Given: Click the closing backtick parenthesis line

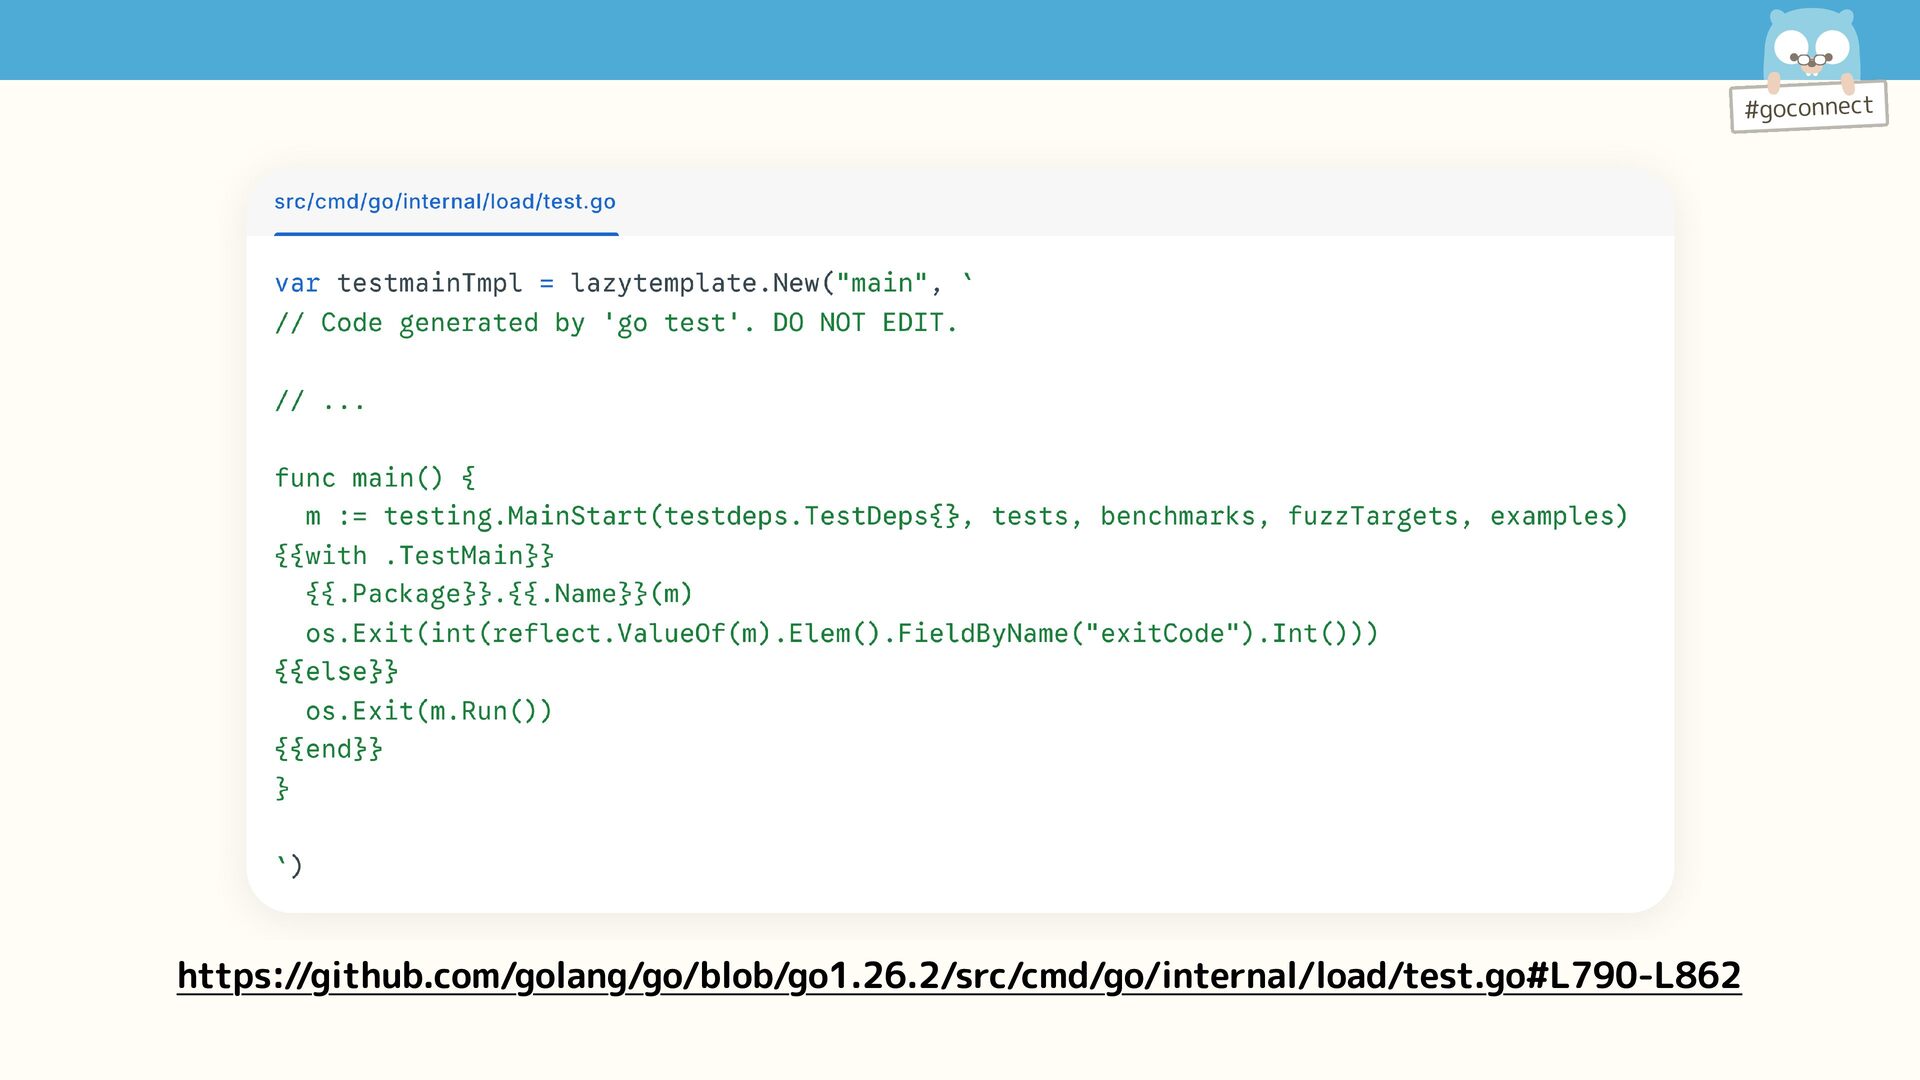Looking at the screenshot, I should (289, 865).
